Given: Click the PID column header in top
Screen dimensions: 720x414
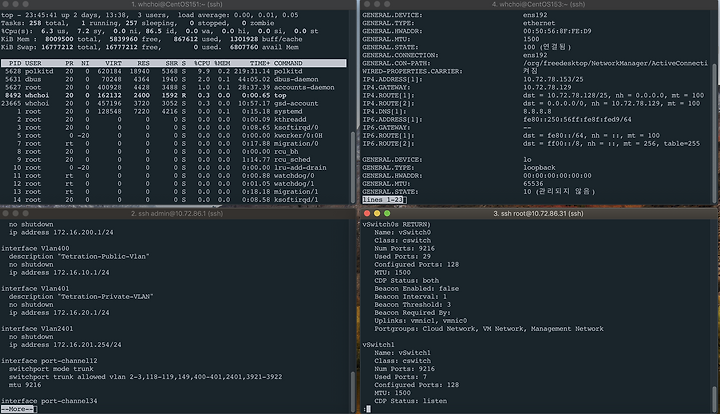Looking at the screenshot, I should coord(15,63).
